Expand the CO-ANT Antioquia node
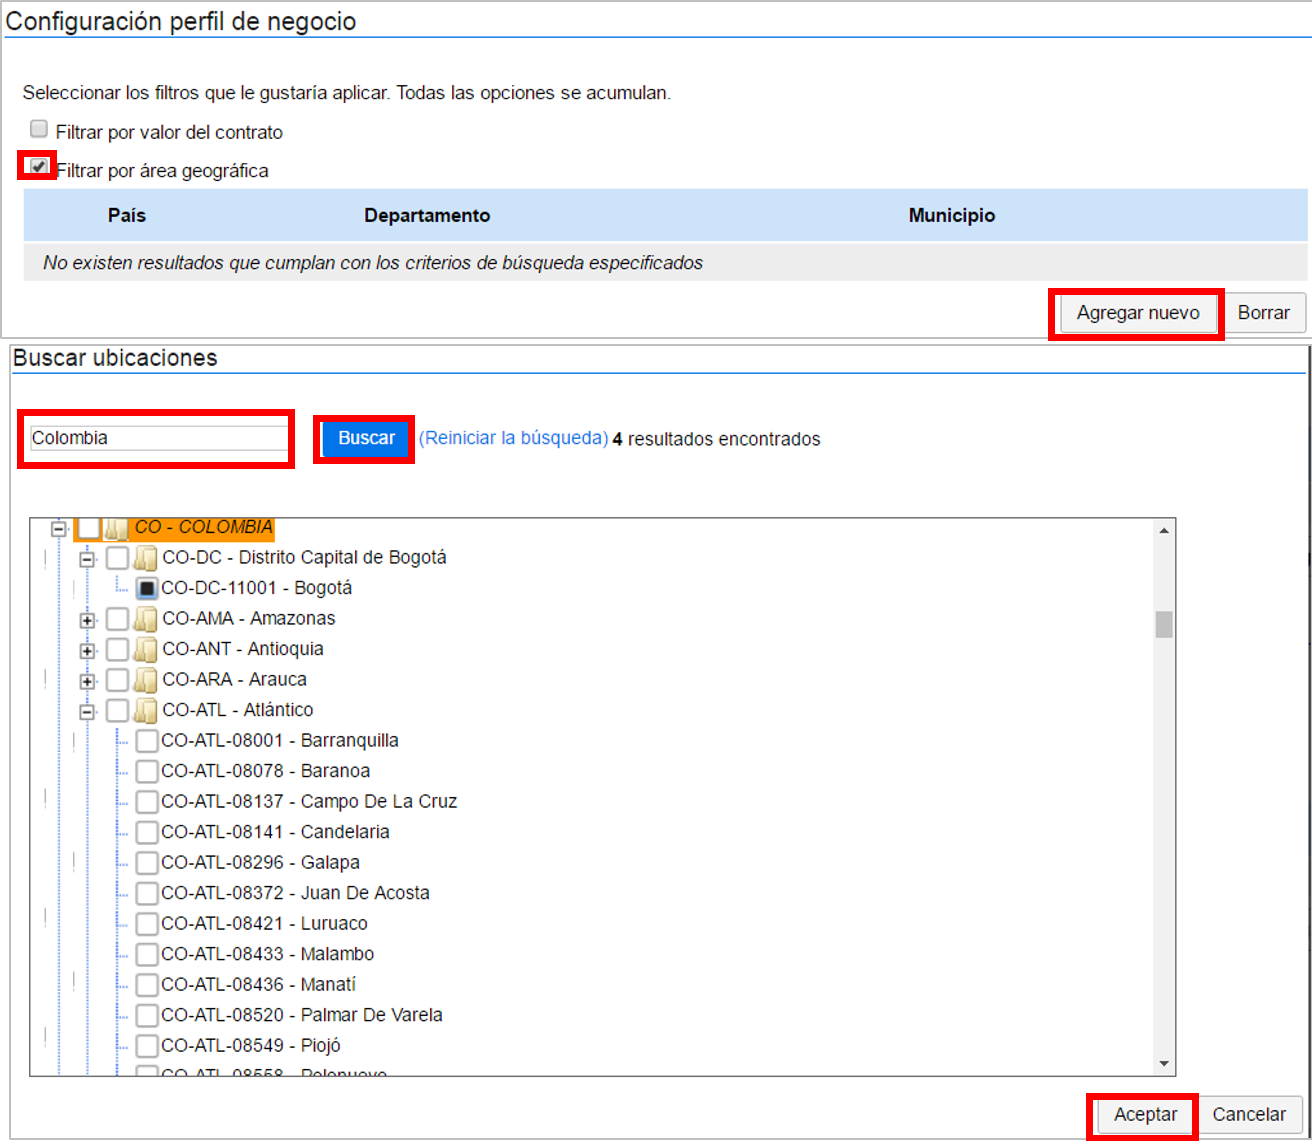1312x1144 pixels. (88, 651)
